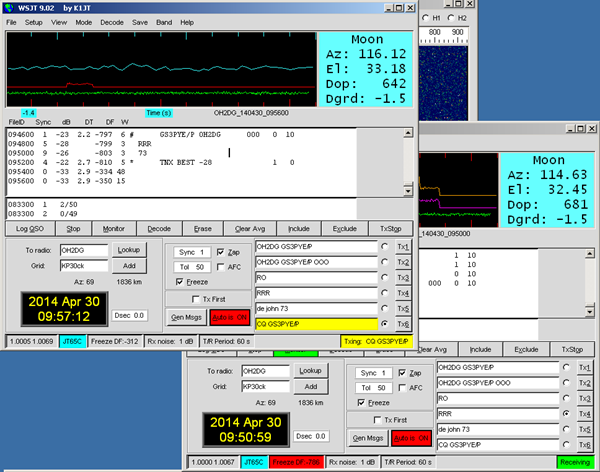The width and height of the screenshot is (600, 472).
Task: Click the Tol 50 stepper field
Action: tap(192, 267)
